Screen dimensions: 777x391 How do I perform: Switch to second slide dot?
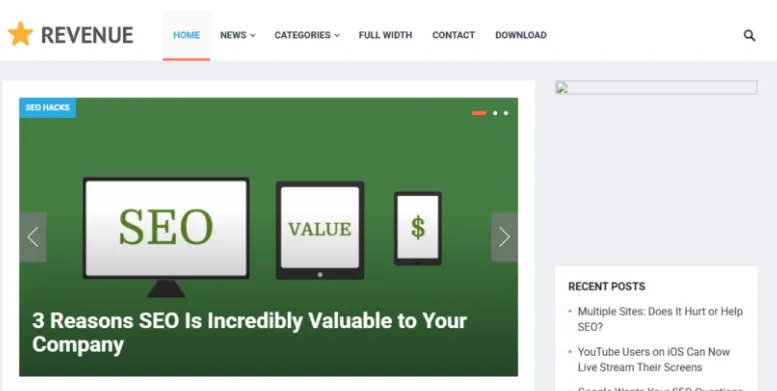pyautogui.click(x=495, y=113)
